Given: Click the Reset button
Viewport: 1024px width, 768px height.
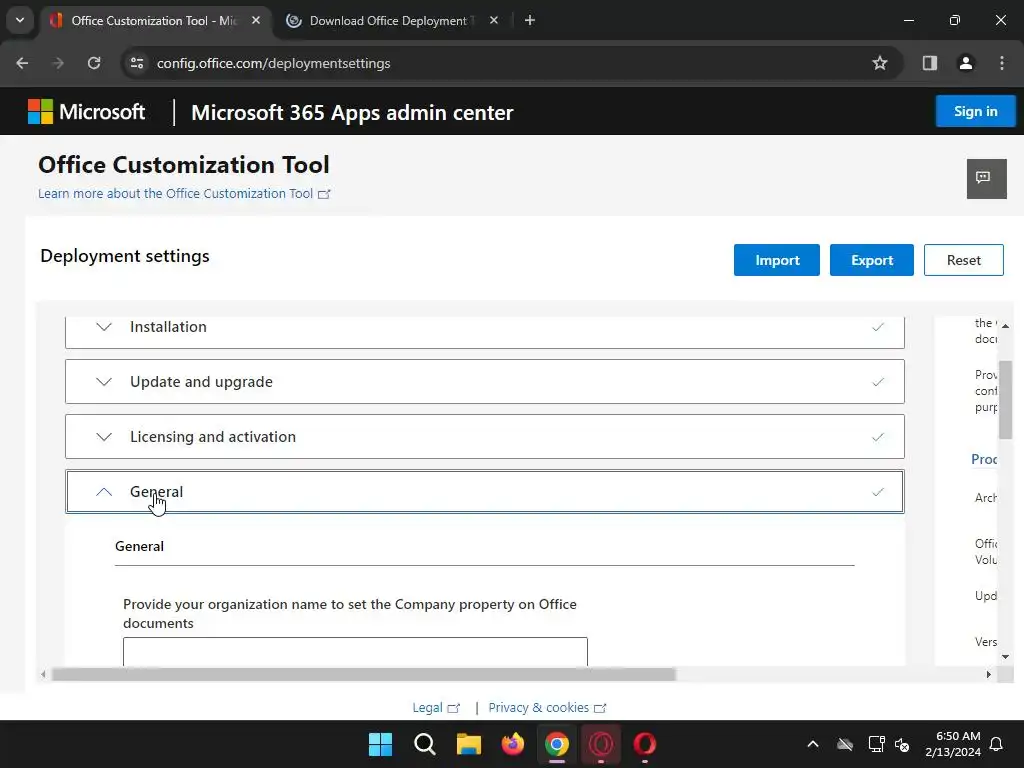Looking at the screenshot, I should pos(963,260).
